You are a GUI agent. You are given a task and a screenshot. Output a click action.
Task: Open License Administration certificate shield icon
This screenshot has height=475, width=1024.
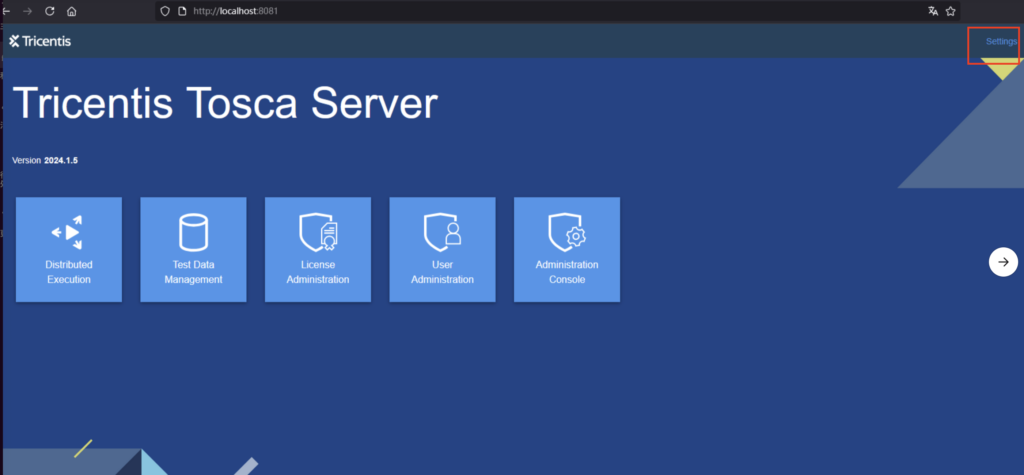pos(317,232)
